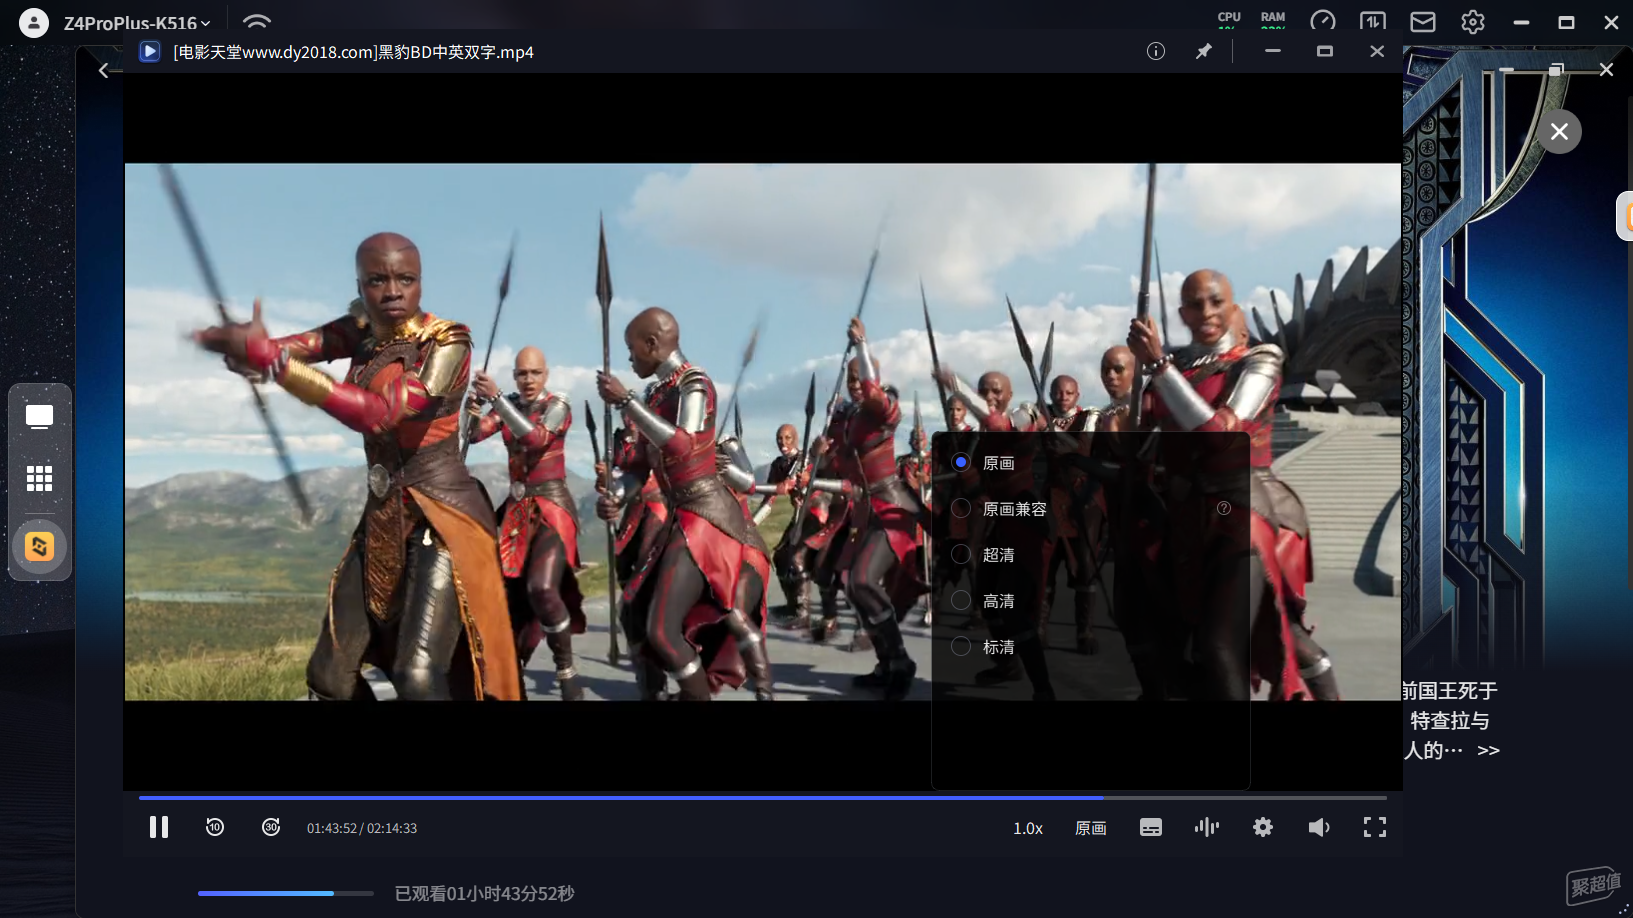Open the desktop monitor sidebar icon
Screen dimensions: 1633x918
tap(39, 416)
